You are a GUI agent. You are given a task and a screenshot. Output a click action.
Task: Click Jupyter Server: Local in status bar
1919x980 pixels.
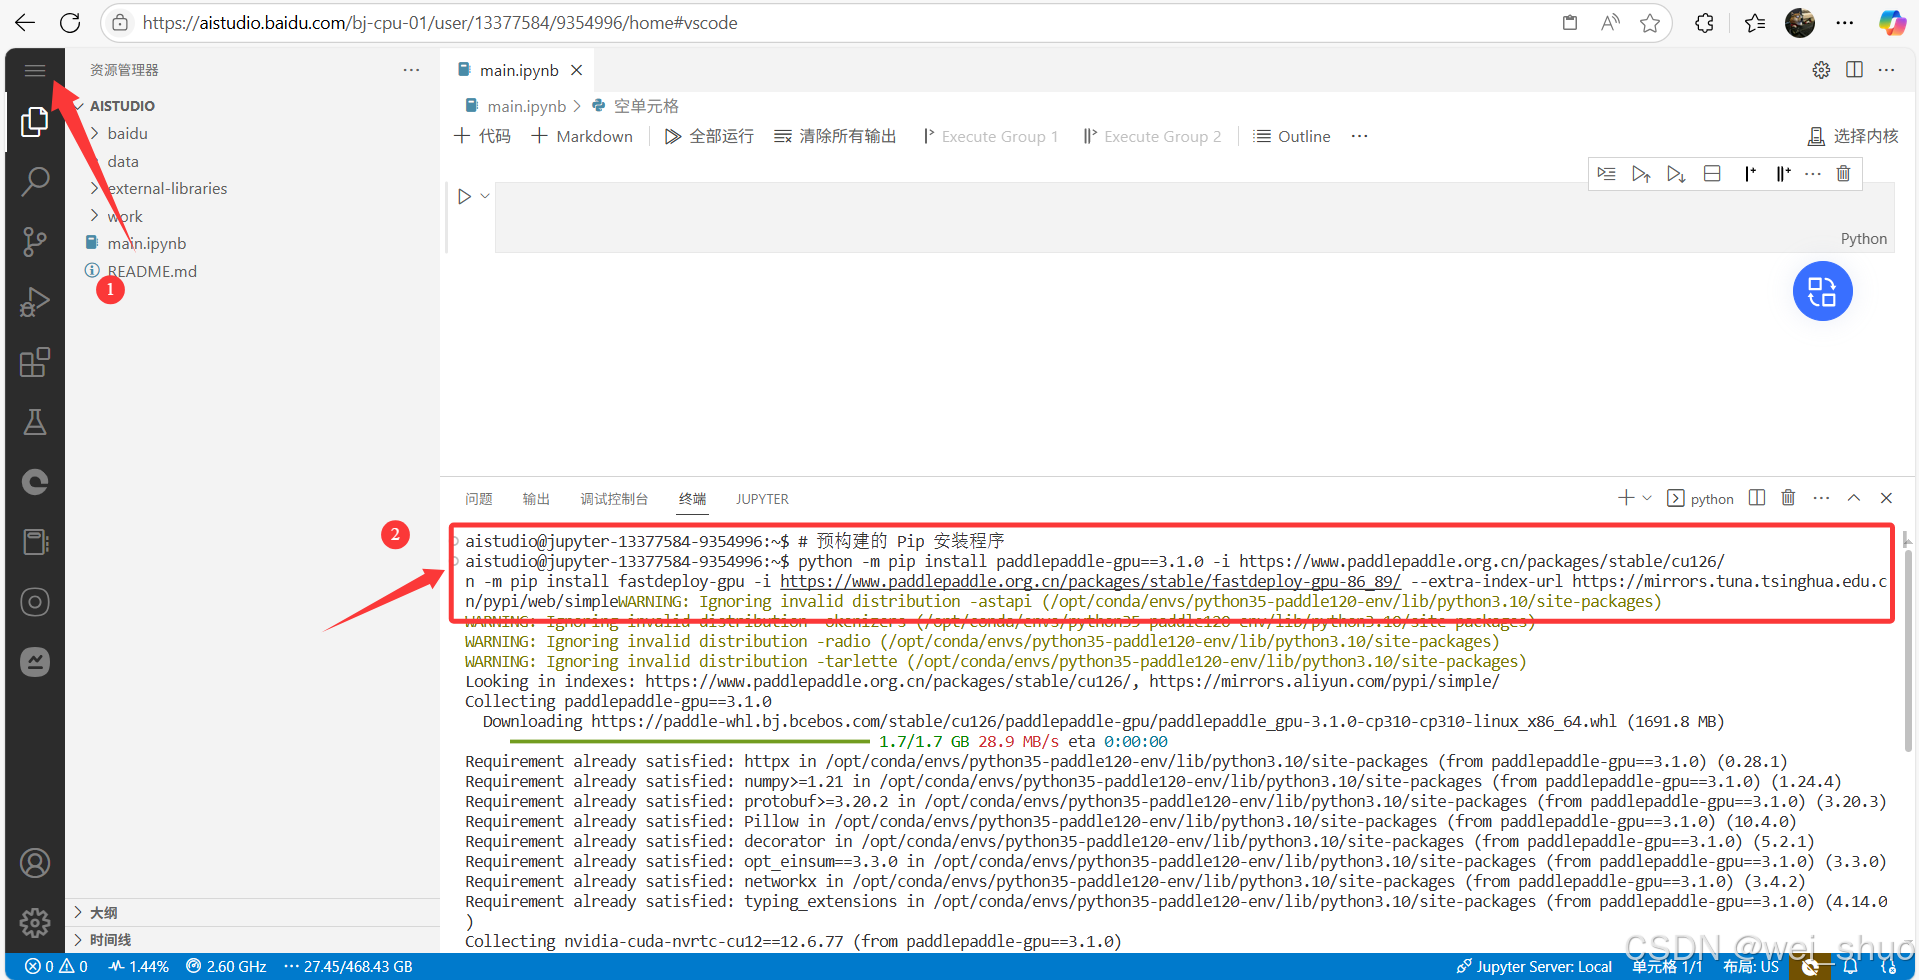coord(1535,967)
